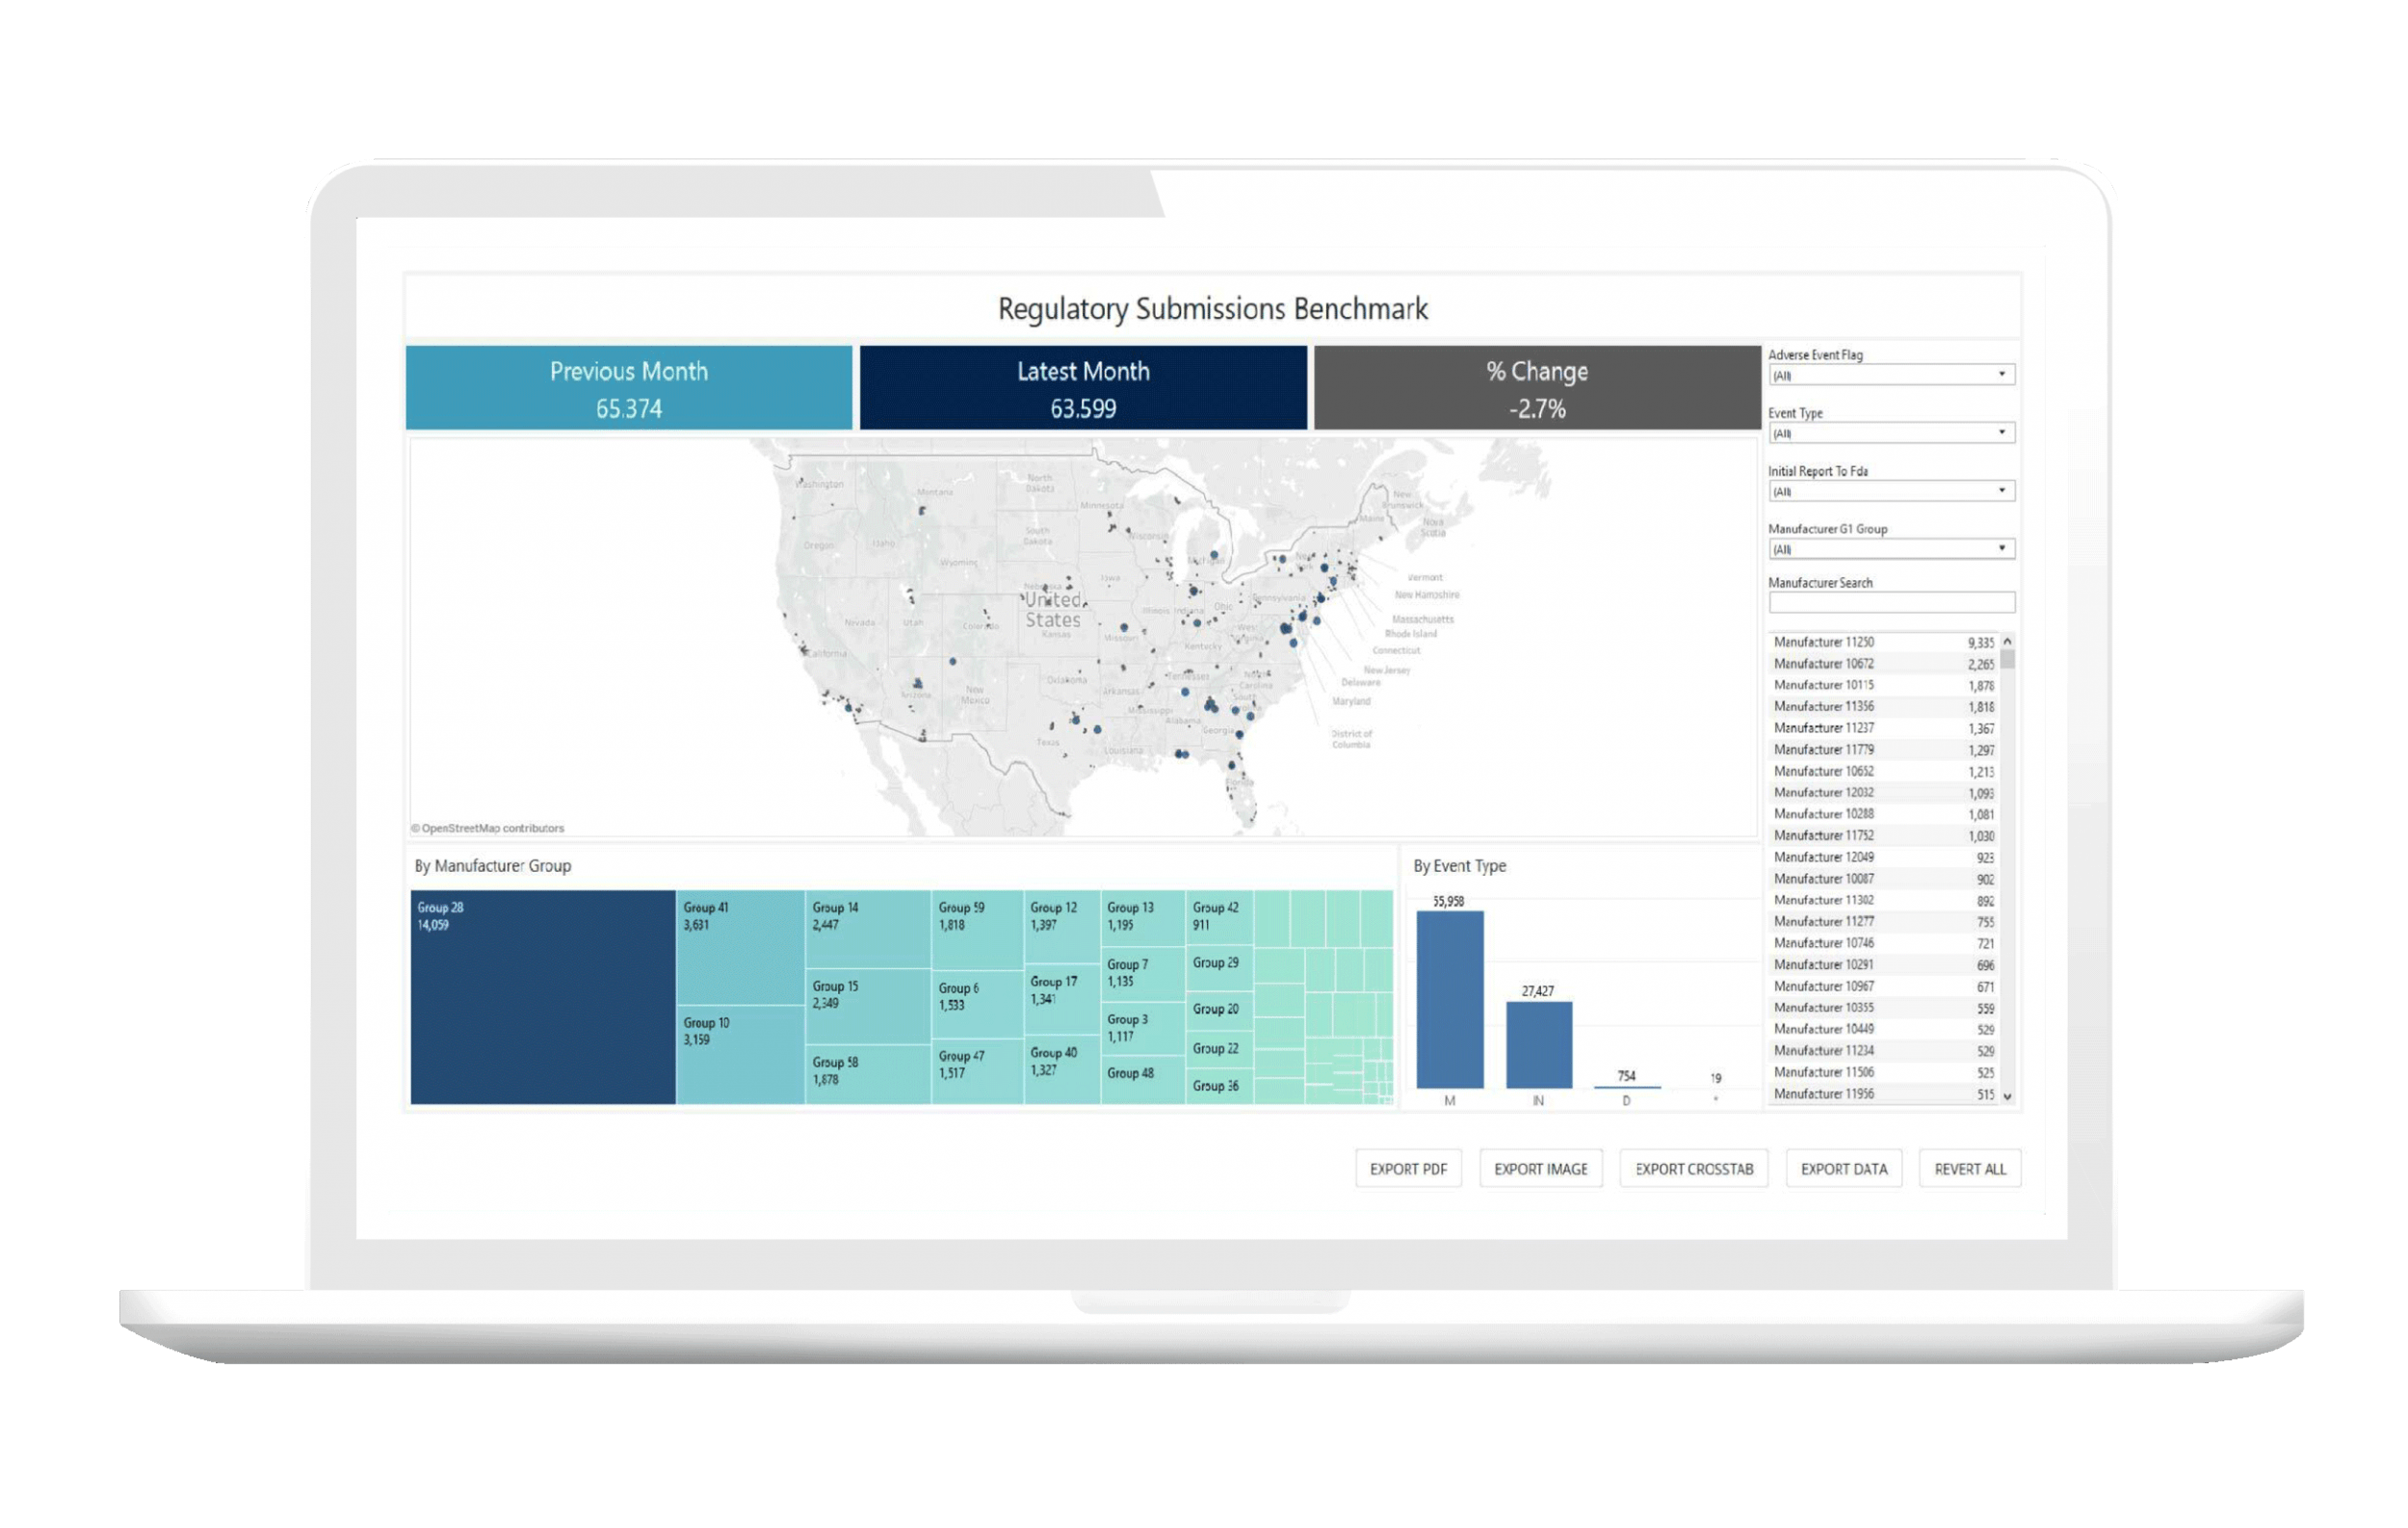The image size is (2408, 1528).
Task: Select the Previous Month tile
Action: 629,388
